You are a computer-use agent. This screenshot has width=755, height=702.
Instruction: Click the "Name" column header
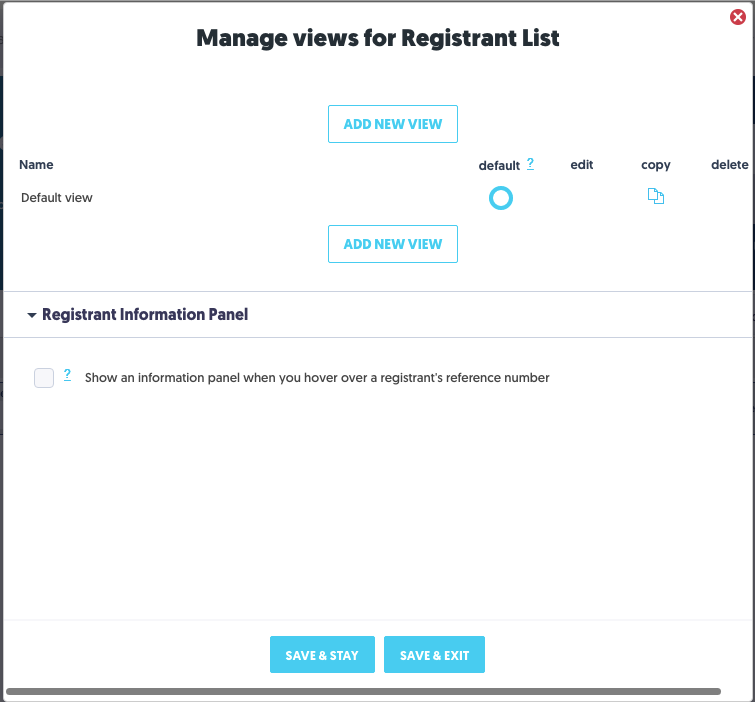(x=36, y=165)
